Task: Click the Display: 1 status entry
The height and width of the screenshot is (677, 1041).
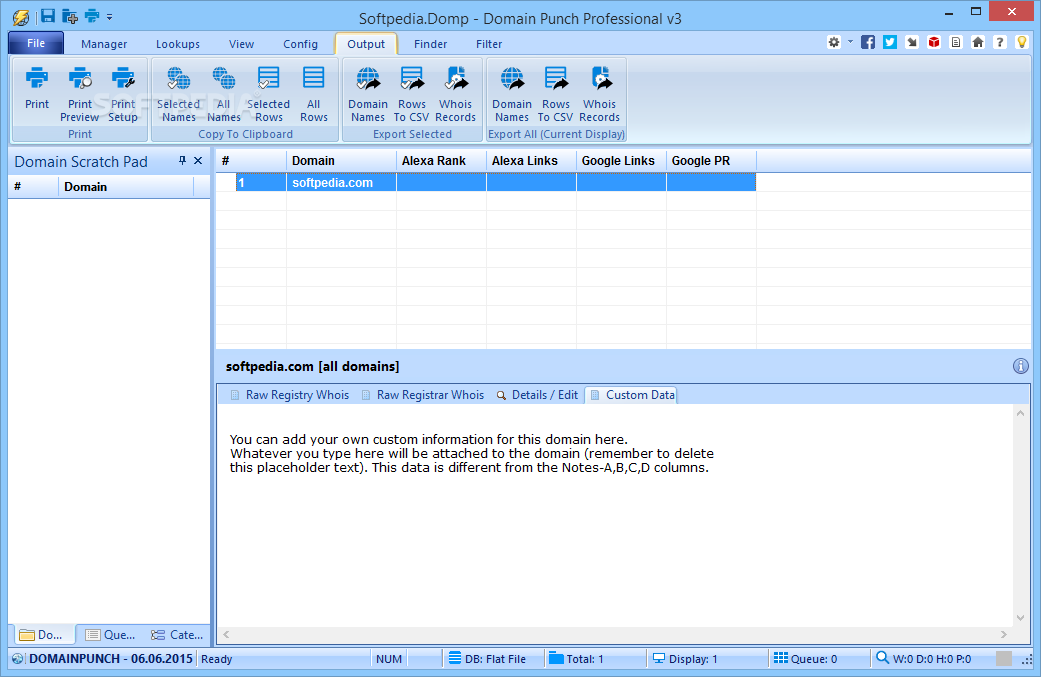Action: [684, 658]
